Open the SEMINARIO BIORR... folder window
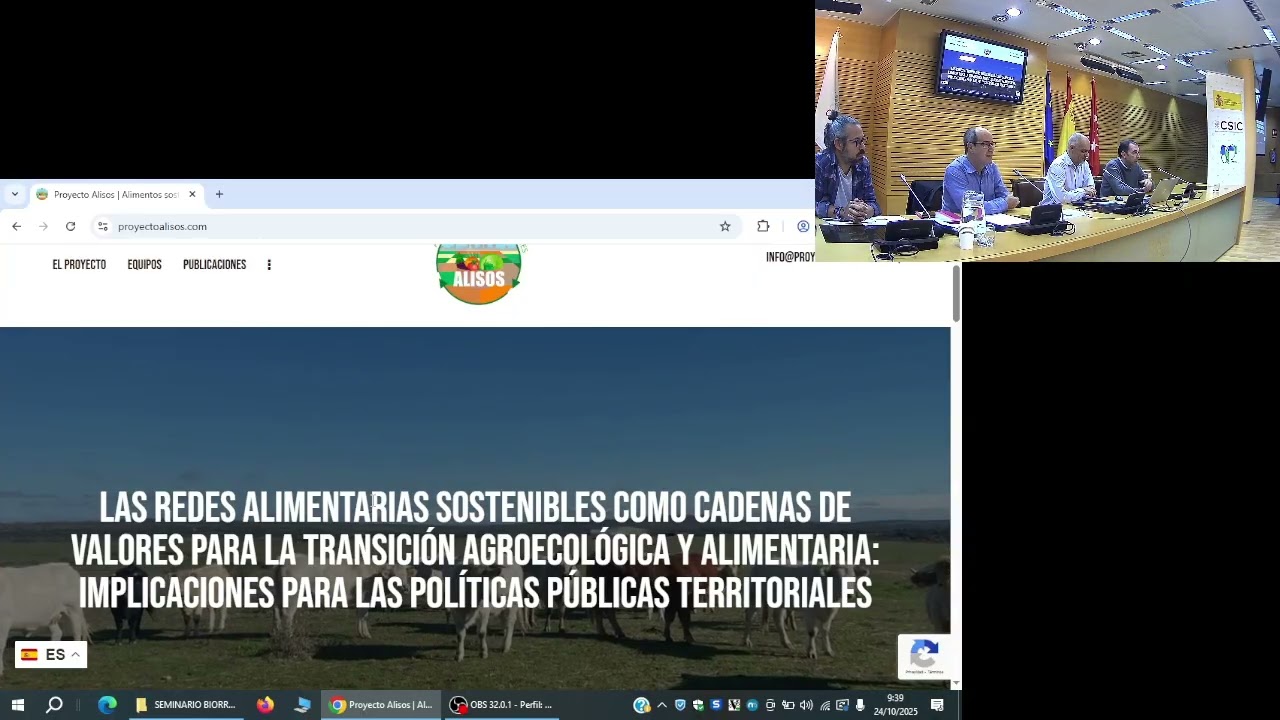 tap(186, 705)
